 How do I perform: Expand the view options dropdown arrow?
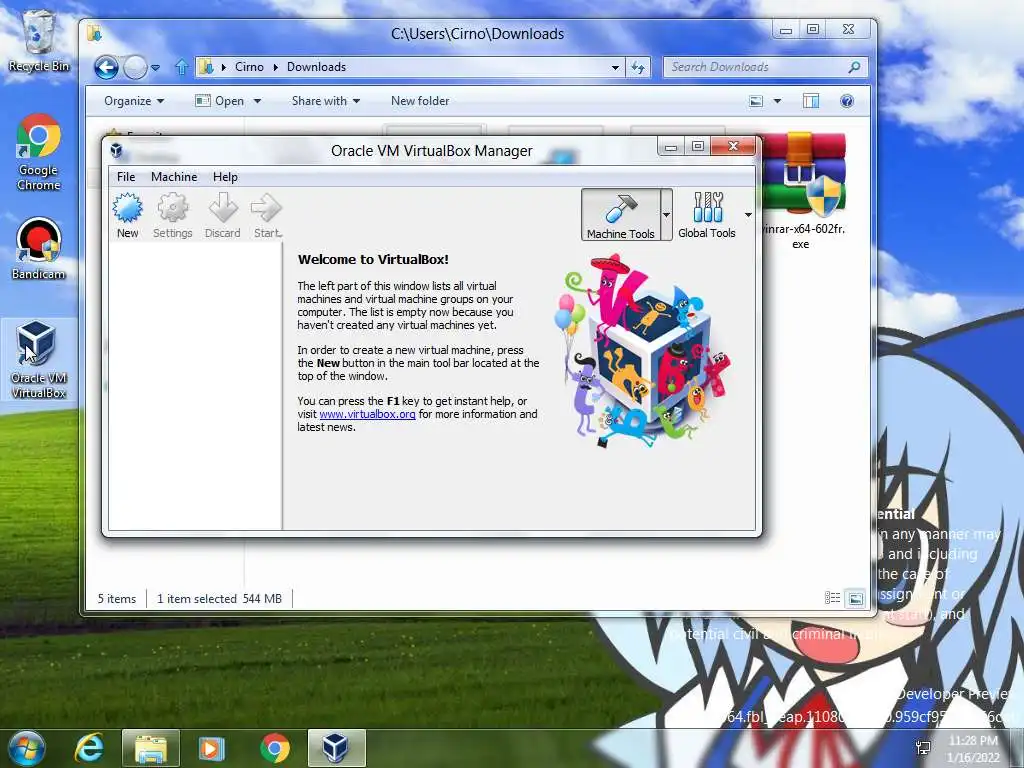coord(777,101)
